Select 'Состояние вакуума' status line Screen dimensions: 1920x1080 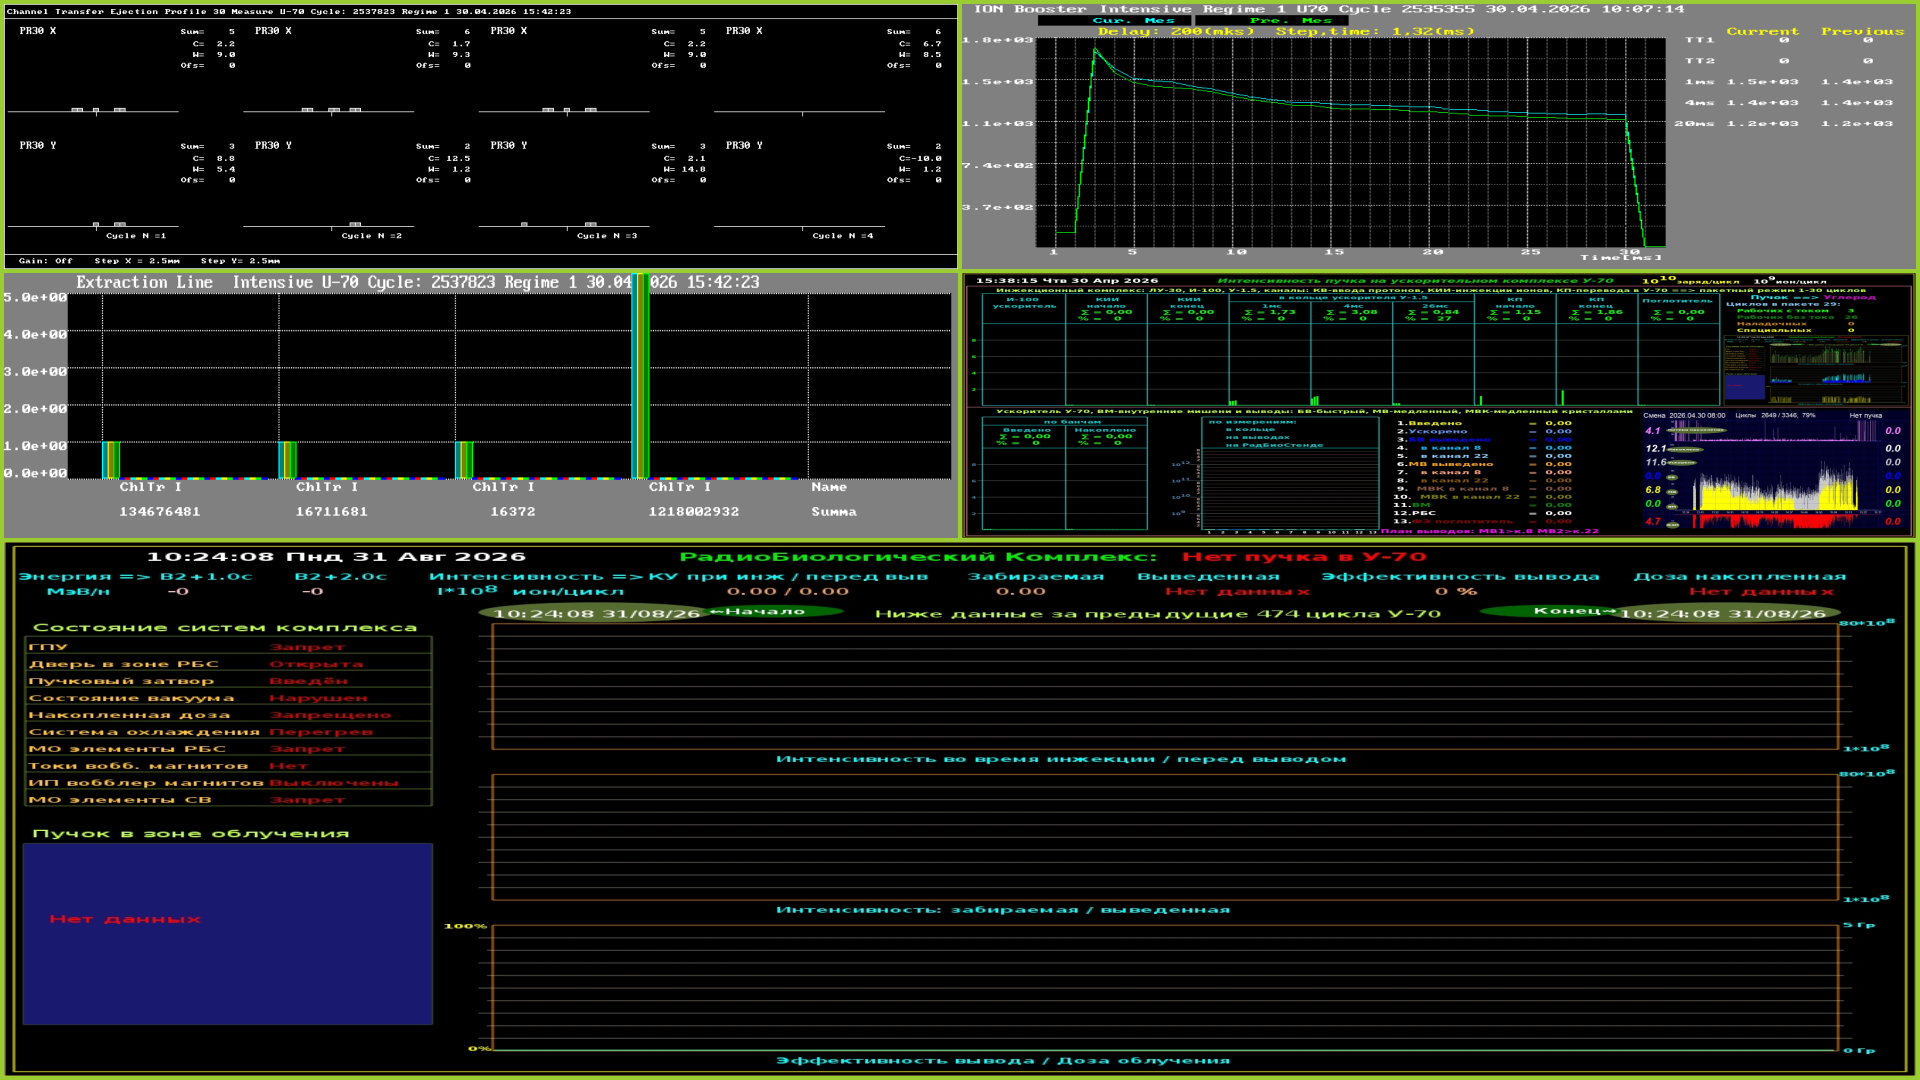coord(228,698)
